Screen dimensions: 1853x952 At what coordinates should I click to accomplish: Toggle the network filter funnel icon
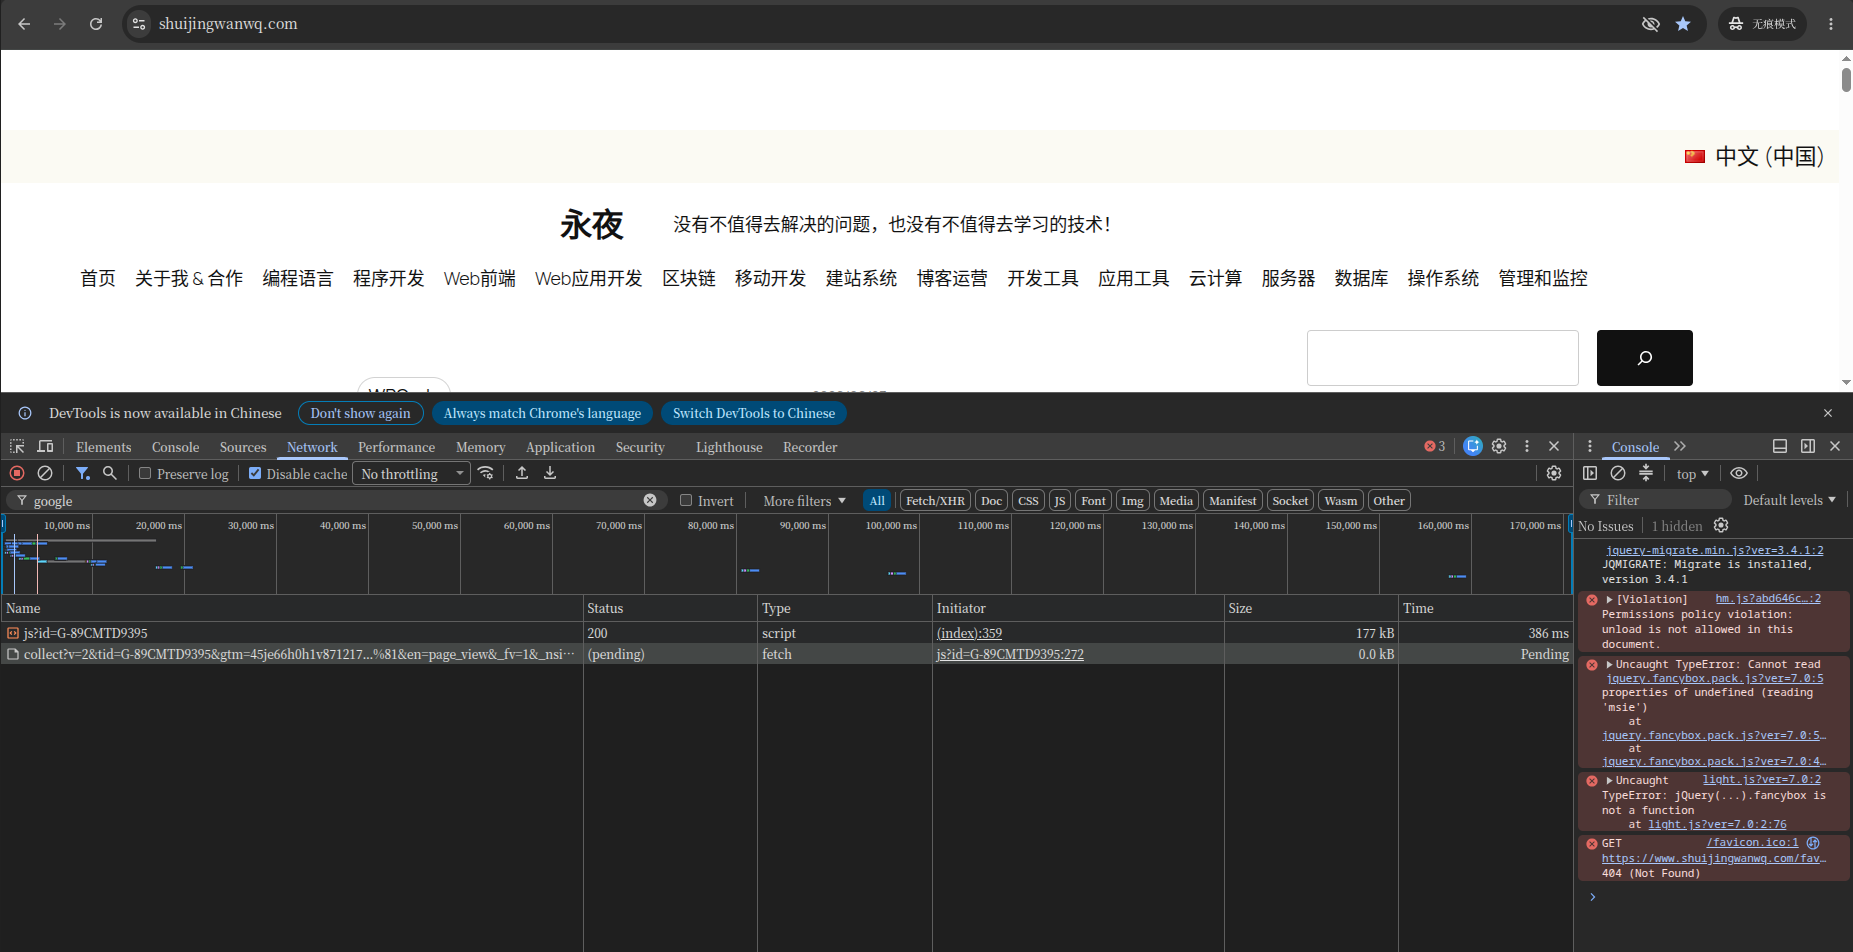tap(83, 473)
